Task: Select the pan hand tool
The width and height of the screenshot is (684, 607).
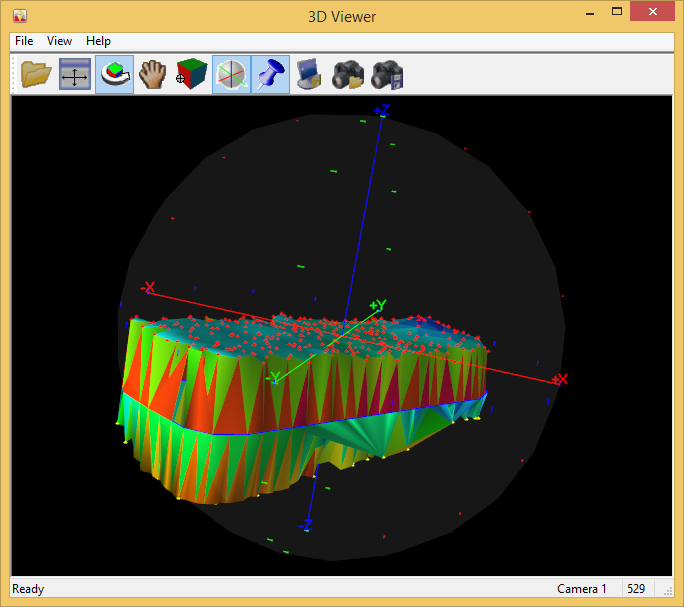Action: point(152,74)
